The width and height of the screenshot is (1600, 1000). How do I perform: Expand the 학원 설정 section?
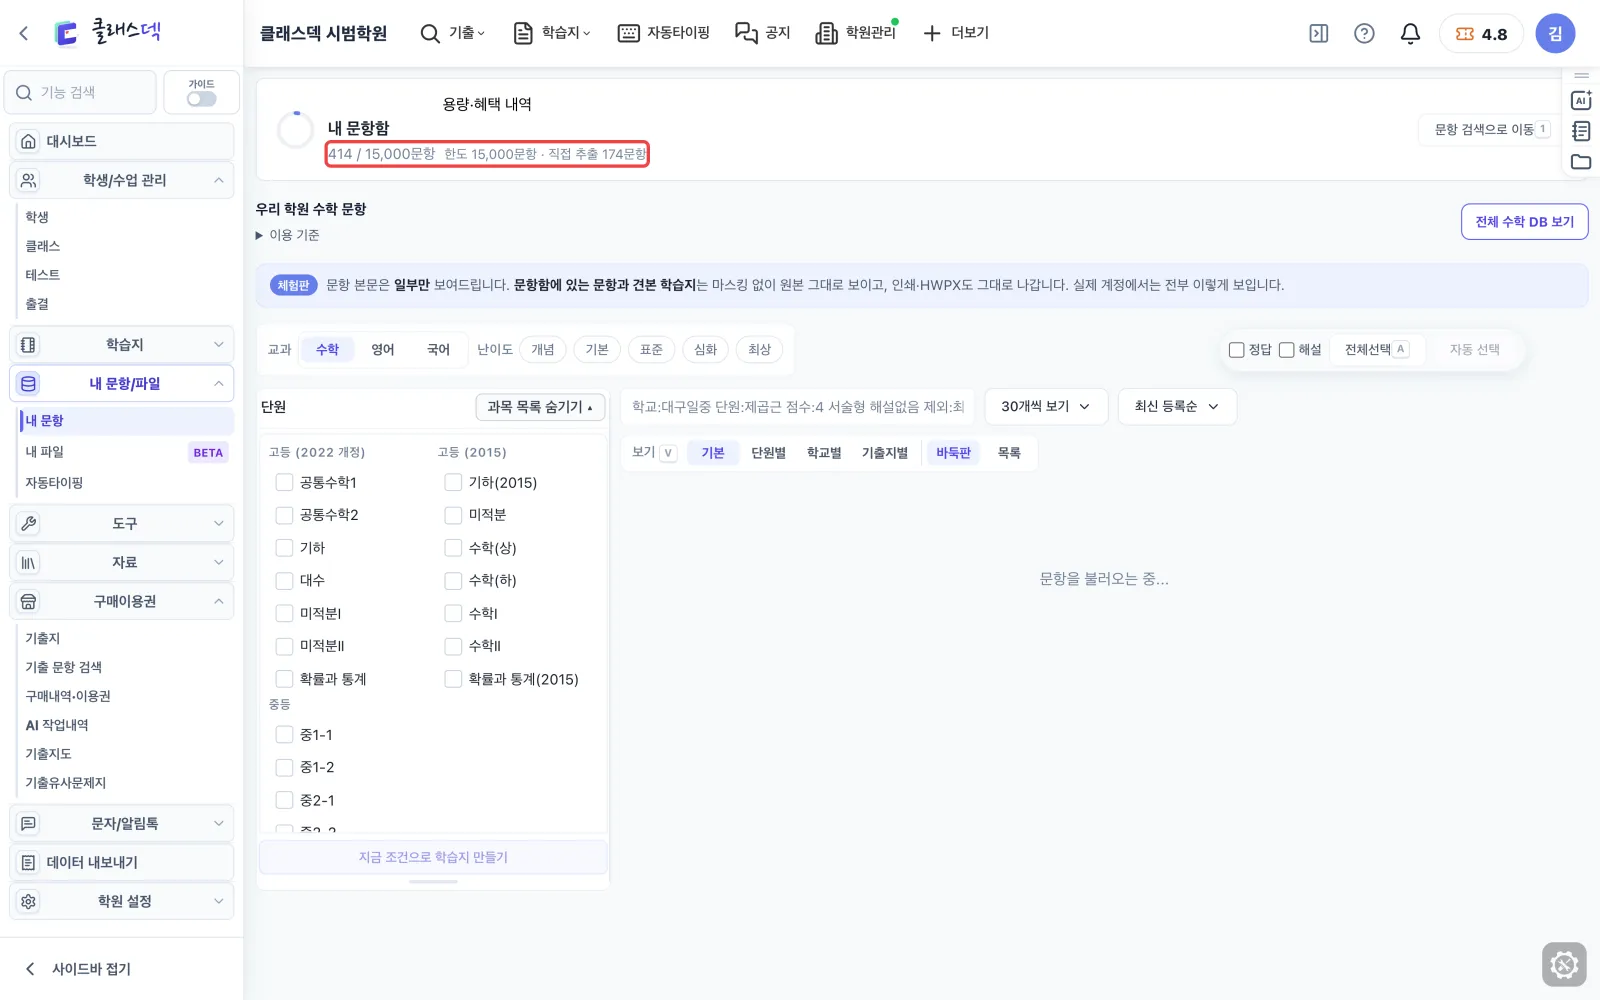point(122,901)
